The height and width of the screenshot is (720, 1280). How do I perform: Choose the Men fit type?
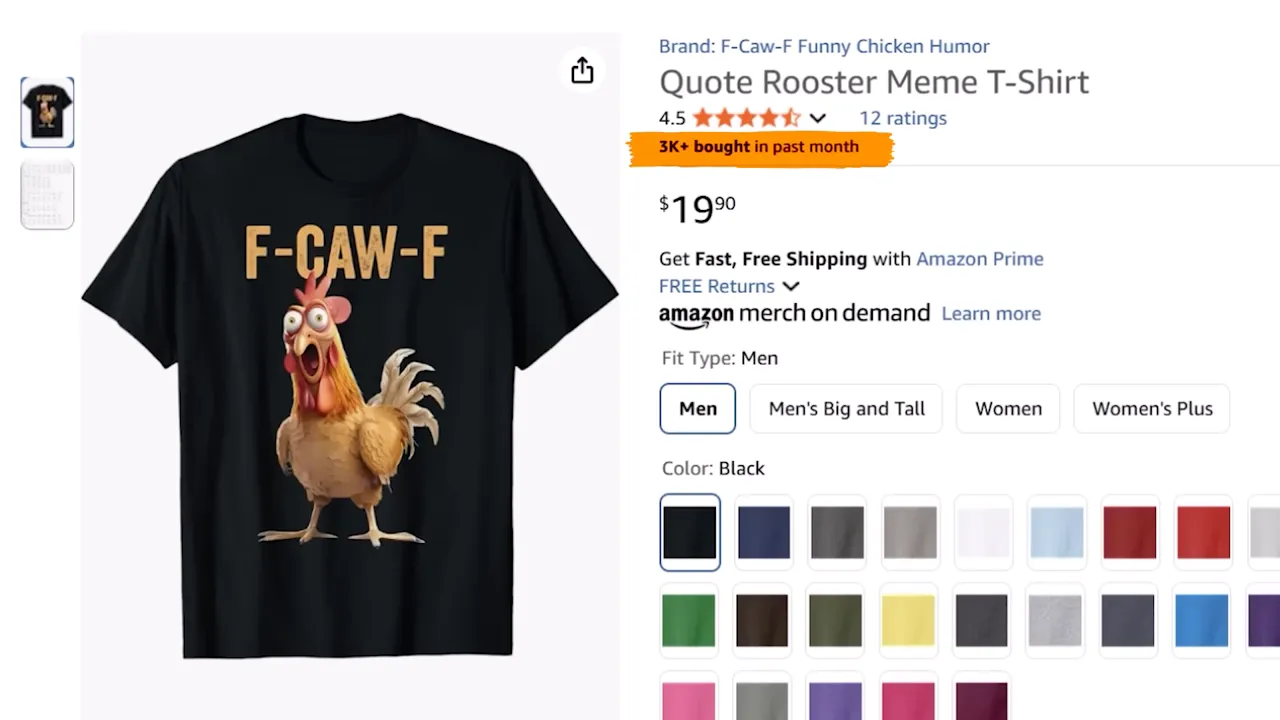tap(698, 409)
